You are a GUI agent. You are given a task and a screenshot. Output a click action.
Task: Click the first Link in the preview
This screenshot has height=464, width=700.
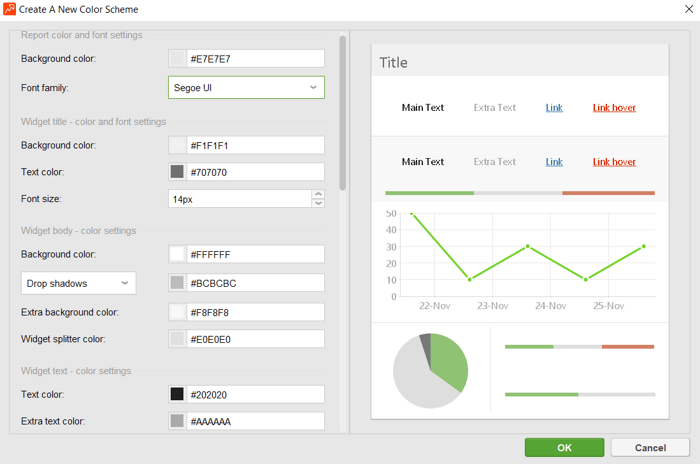[x=554, y=108]
